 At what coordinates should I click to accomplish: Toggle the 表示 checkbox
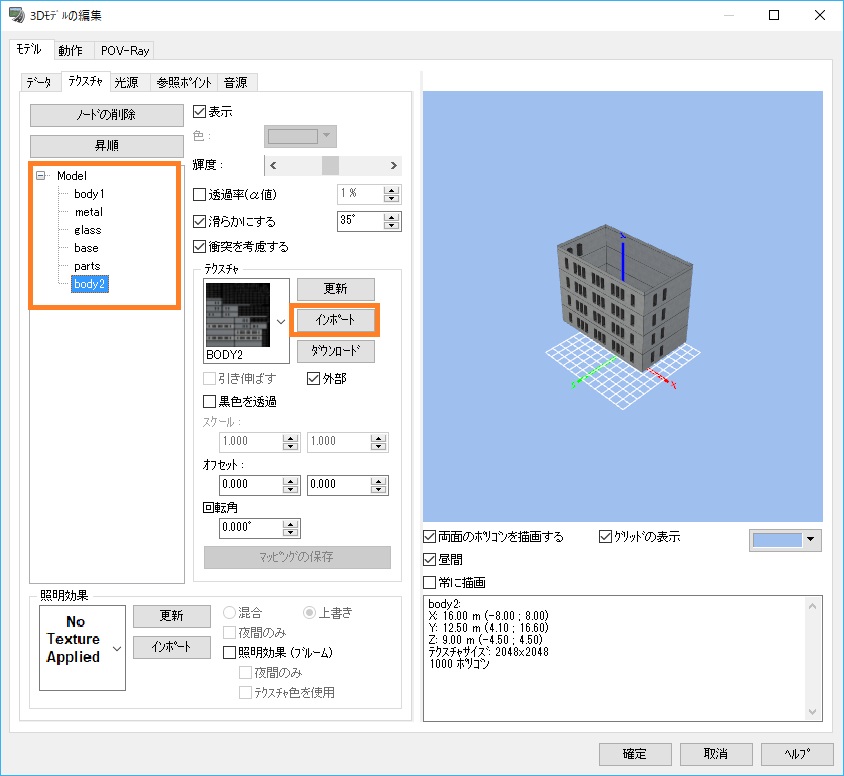pyautogui.click(x=200, y=111)
